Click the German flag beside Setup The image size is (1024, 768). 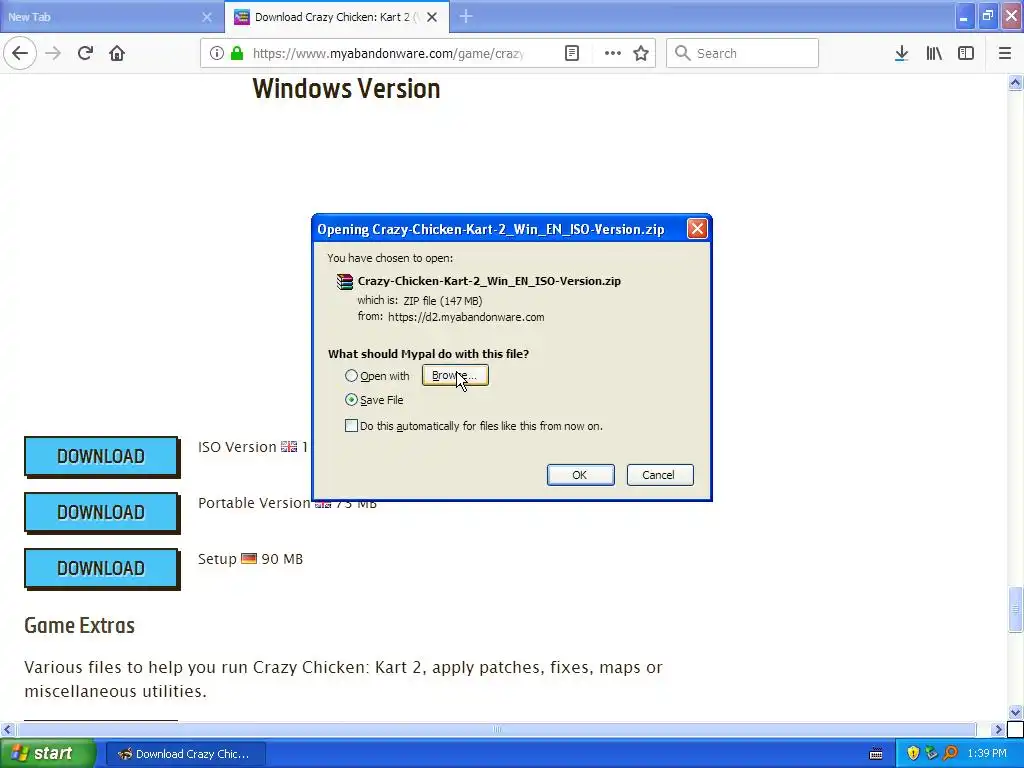pos(249,559)
